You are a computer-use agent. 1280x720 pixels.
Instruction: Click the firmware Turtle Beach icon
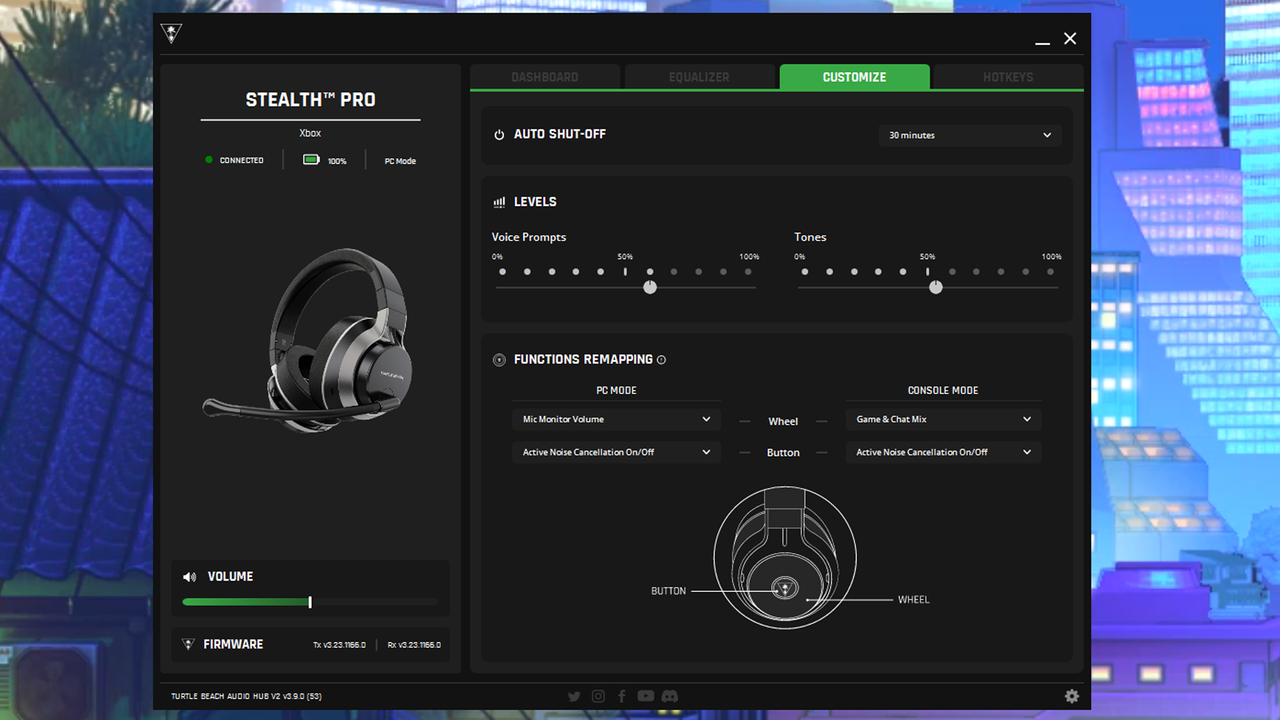188,644
